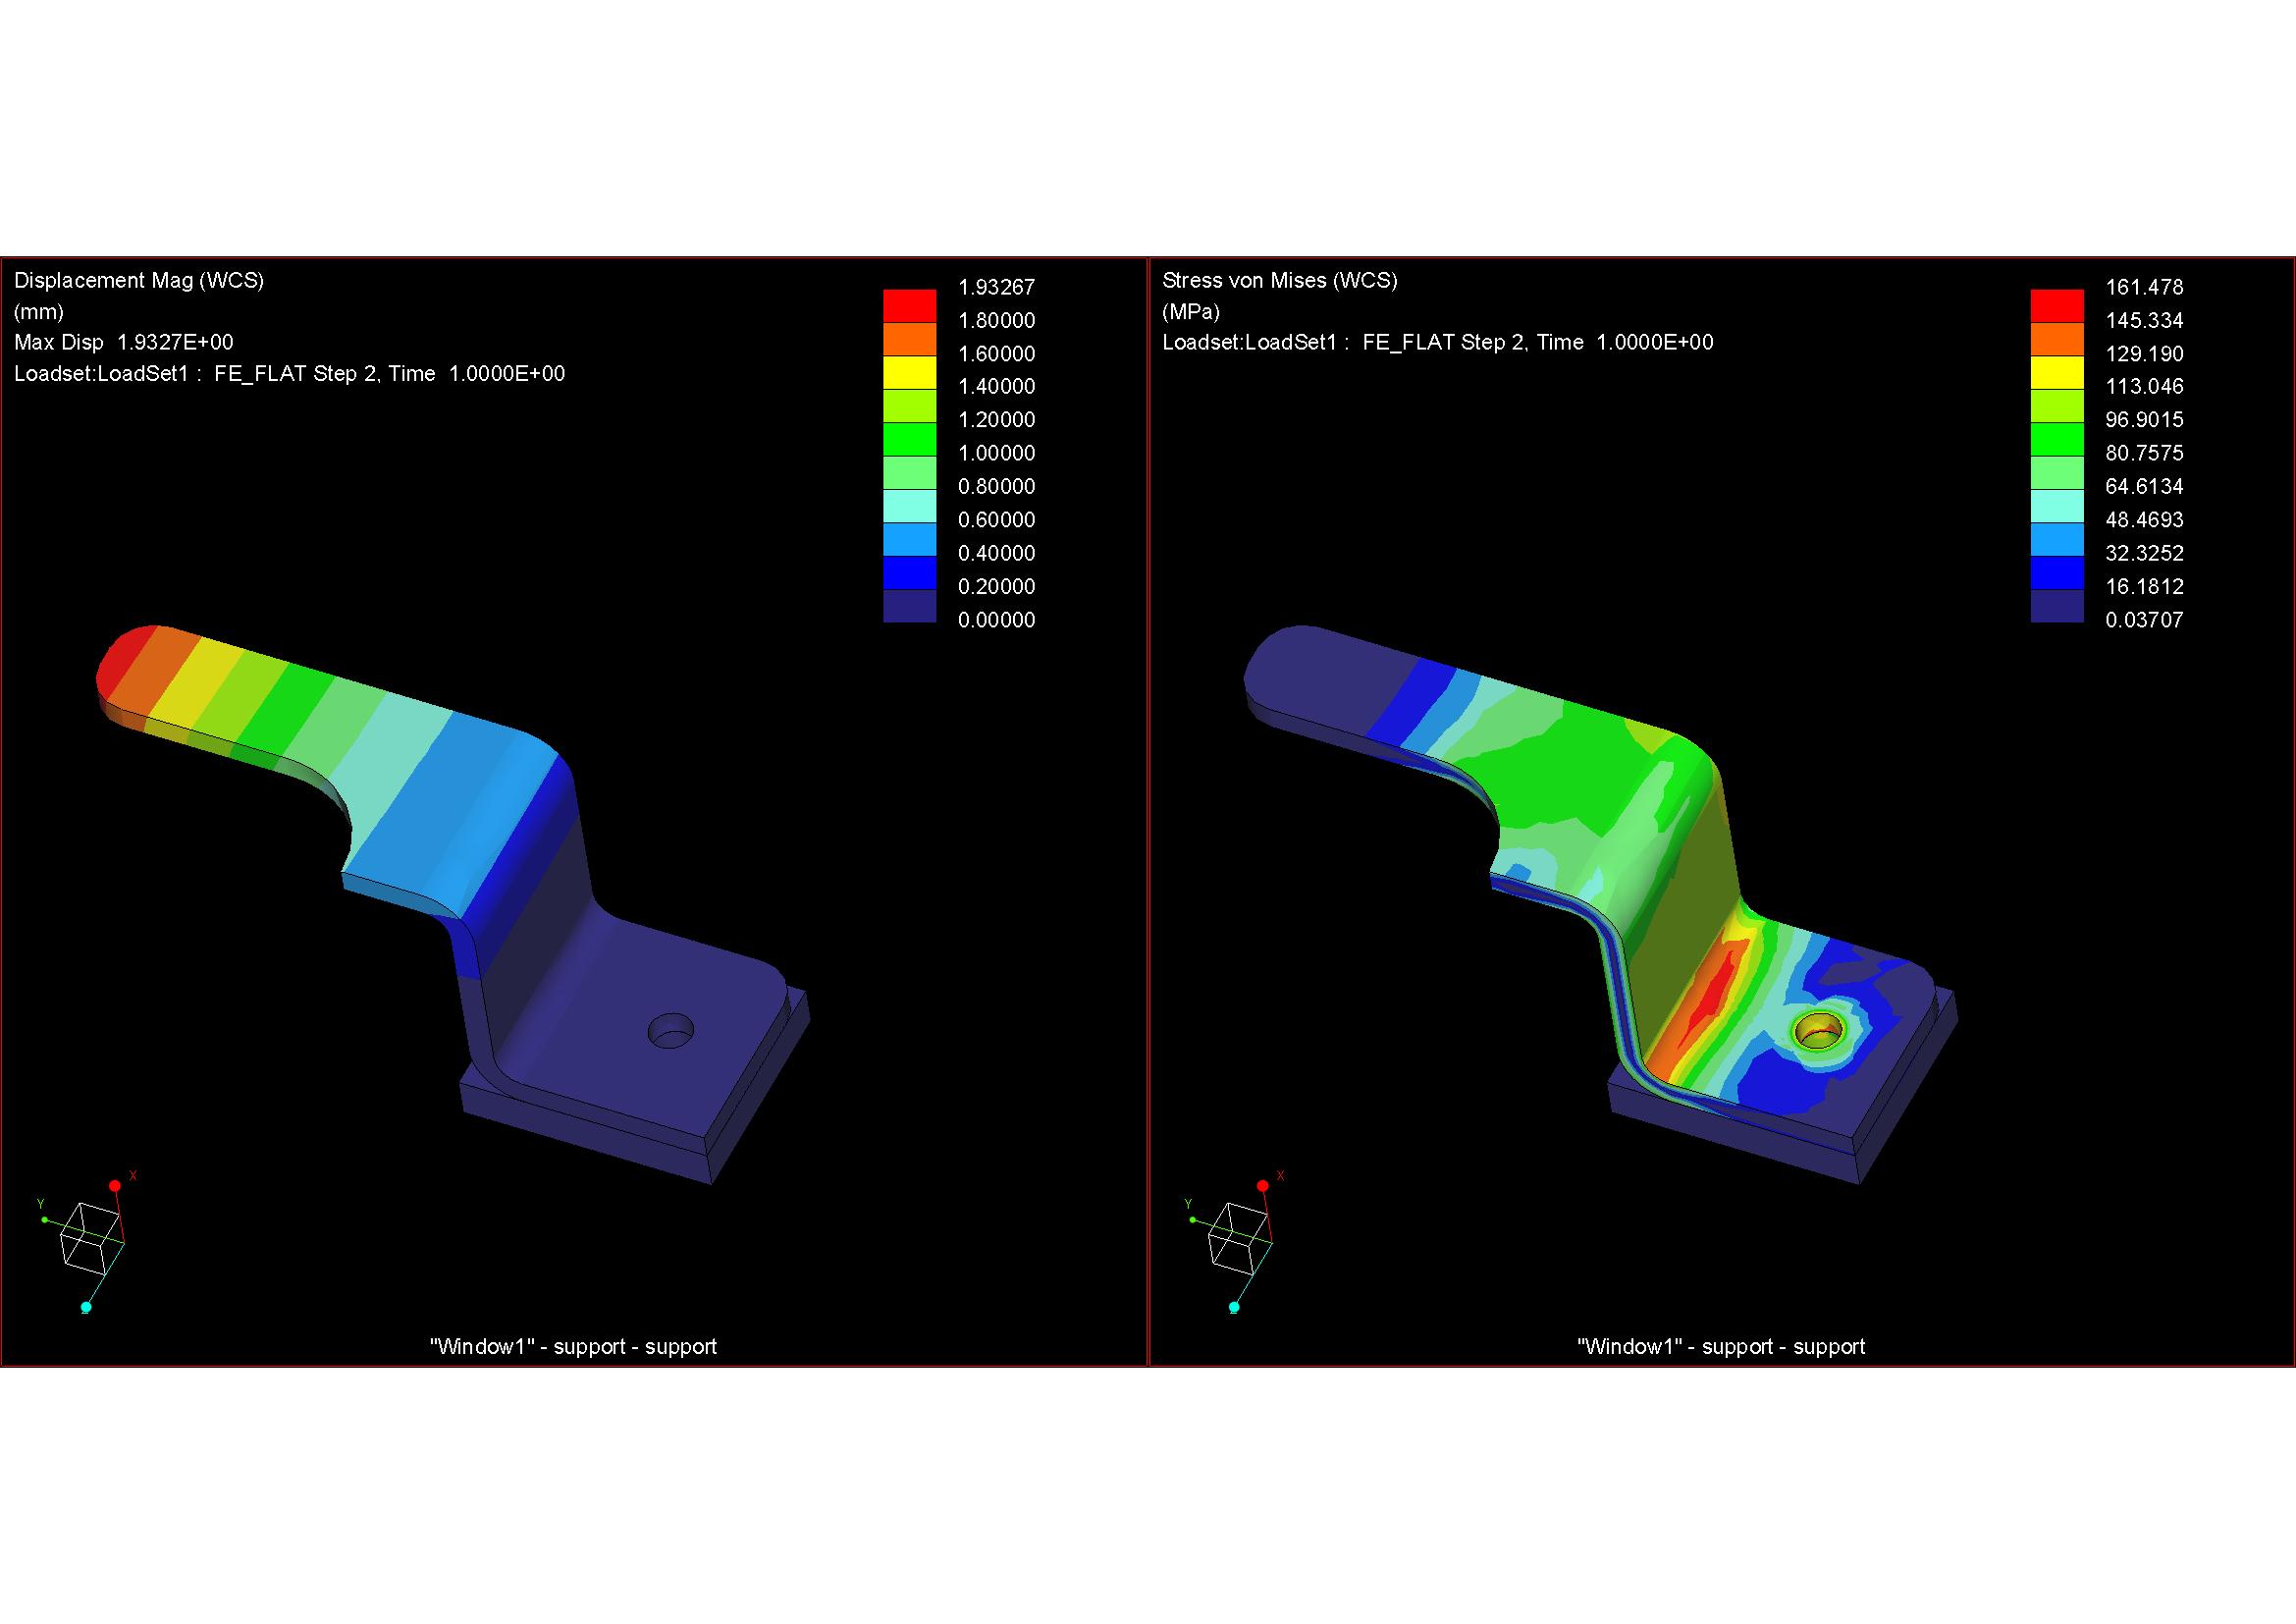Click legend value 1.93267
The image size is (2296, 1624).
coord(996,287)
